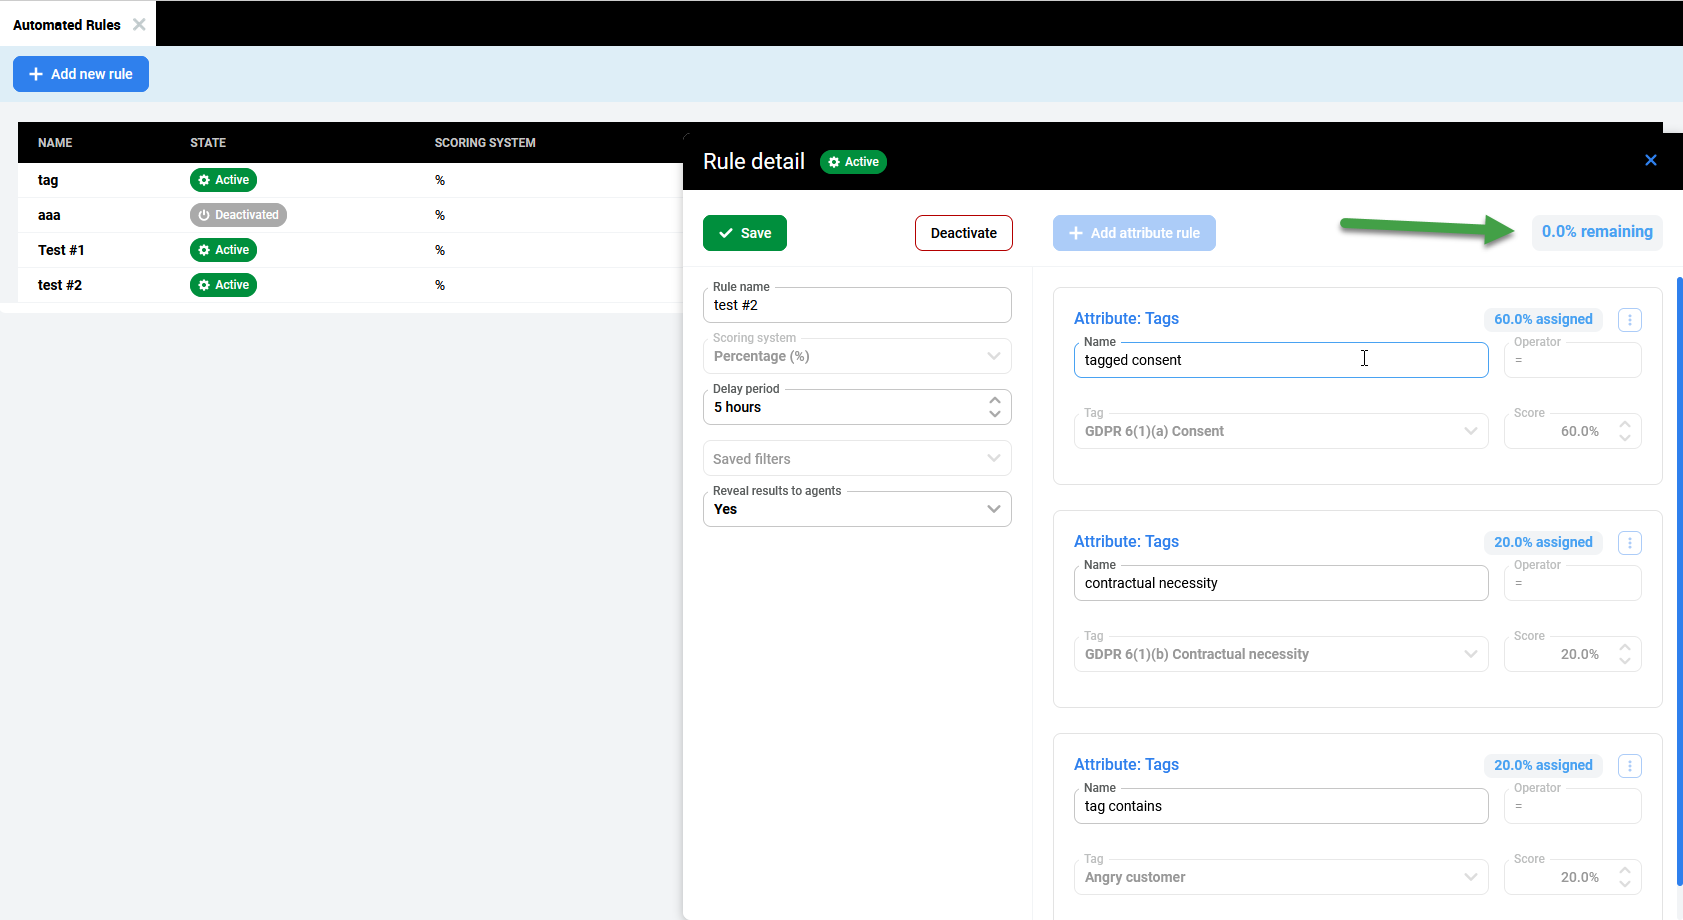1683x920 pixels.
Task: Click Add new rule button
Action: click(81, 74)
